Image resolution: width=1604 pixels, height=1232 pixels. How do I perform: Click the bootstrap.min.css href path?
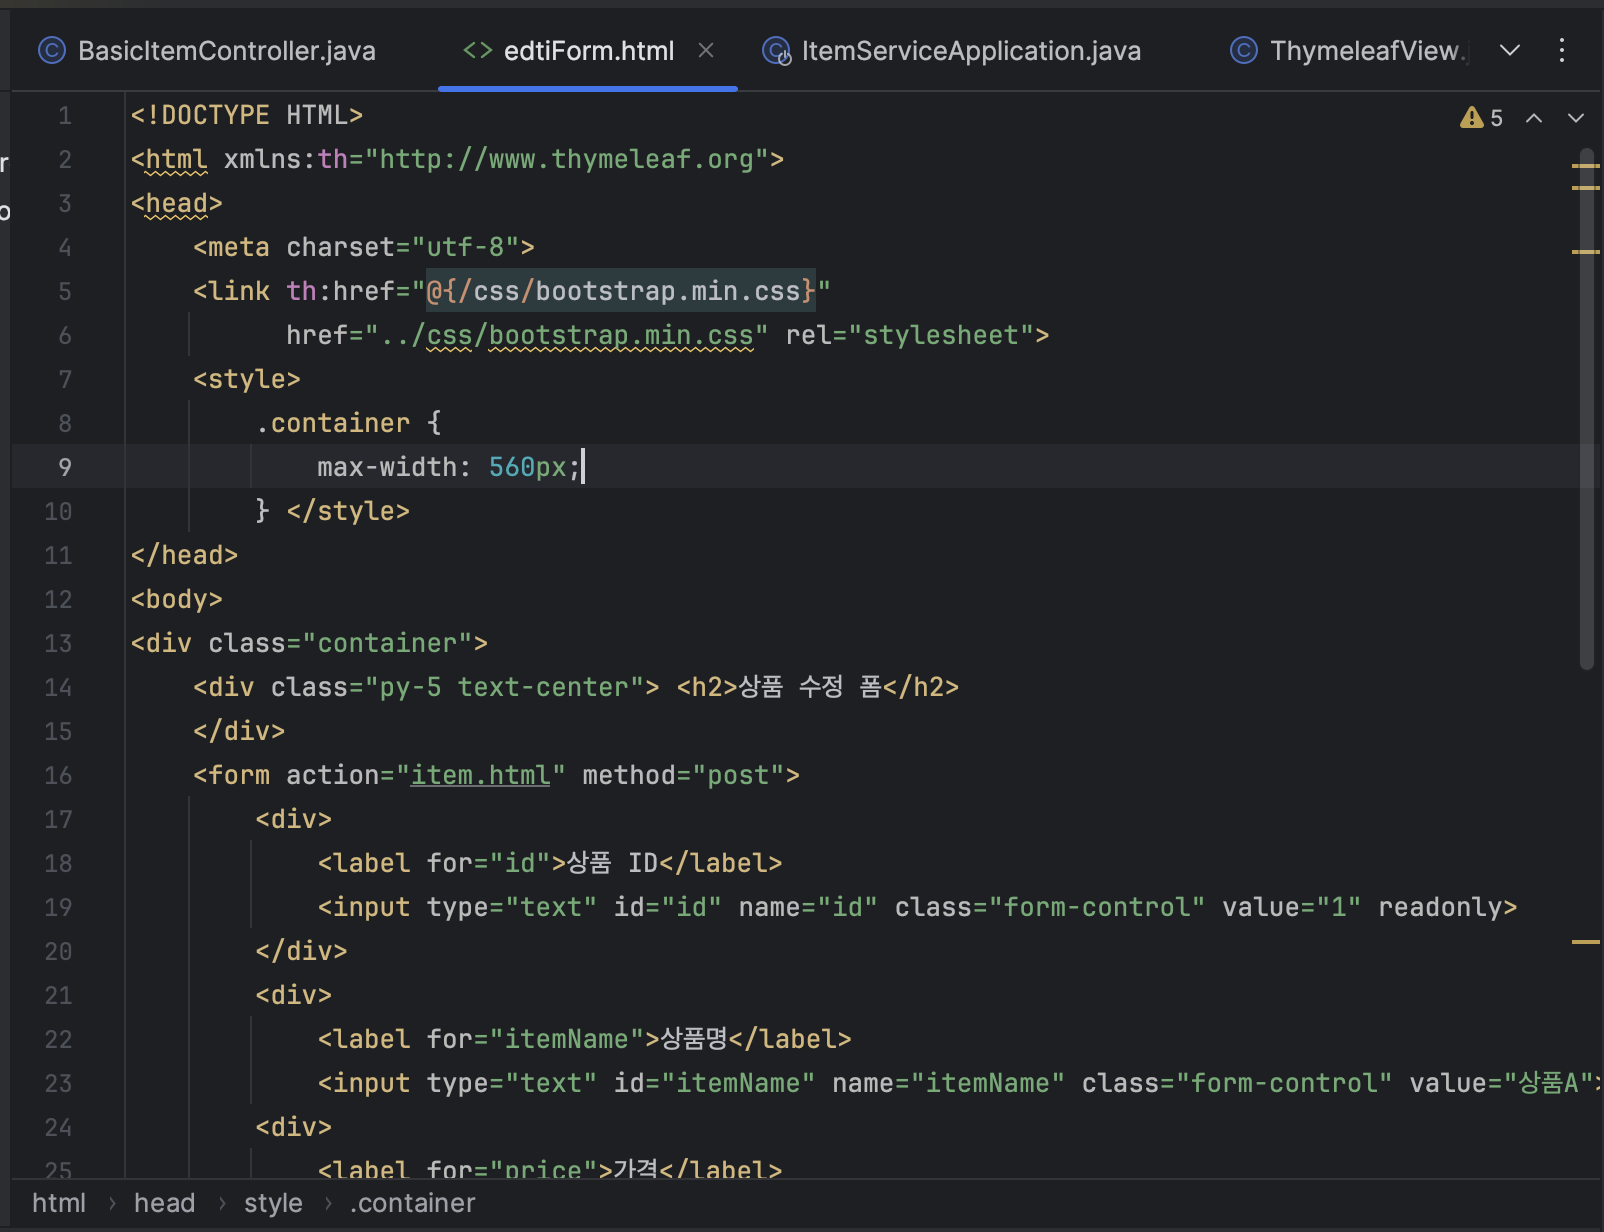567,335
